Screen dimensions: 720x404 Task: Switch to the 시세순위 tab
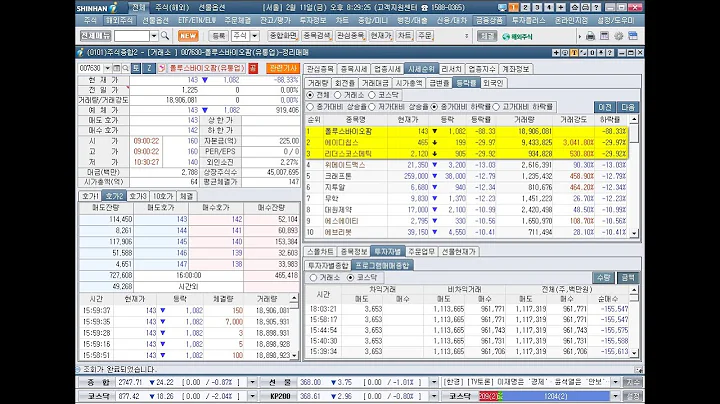click(x=422, y=69)
